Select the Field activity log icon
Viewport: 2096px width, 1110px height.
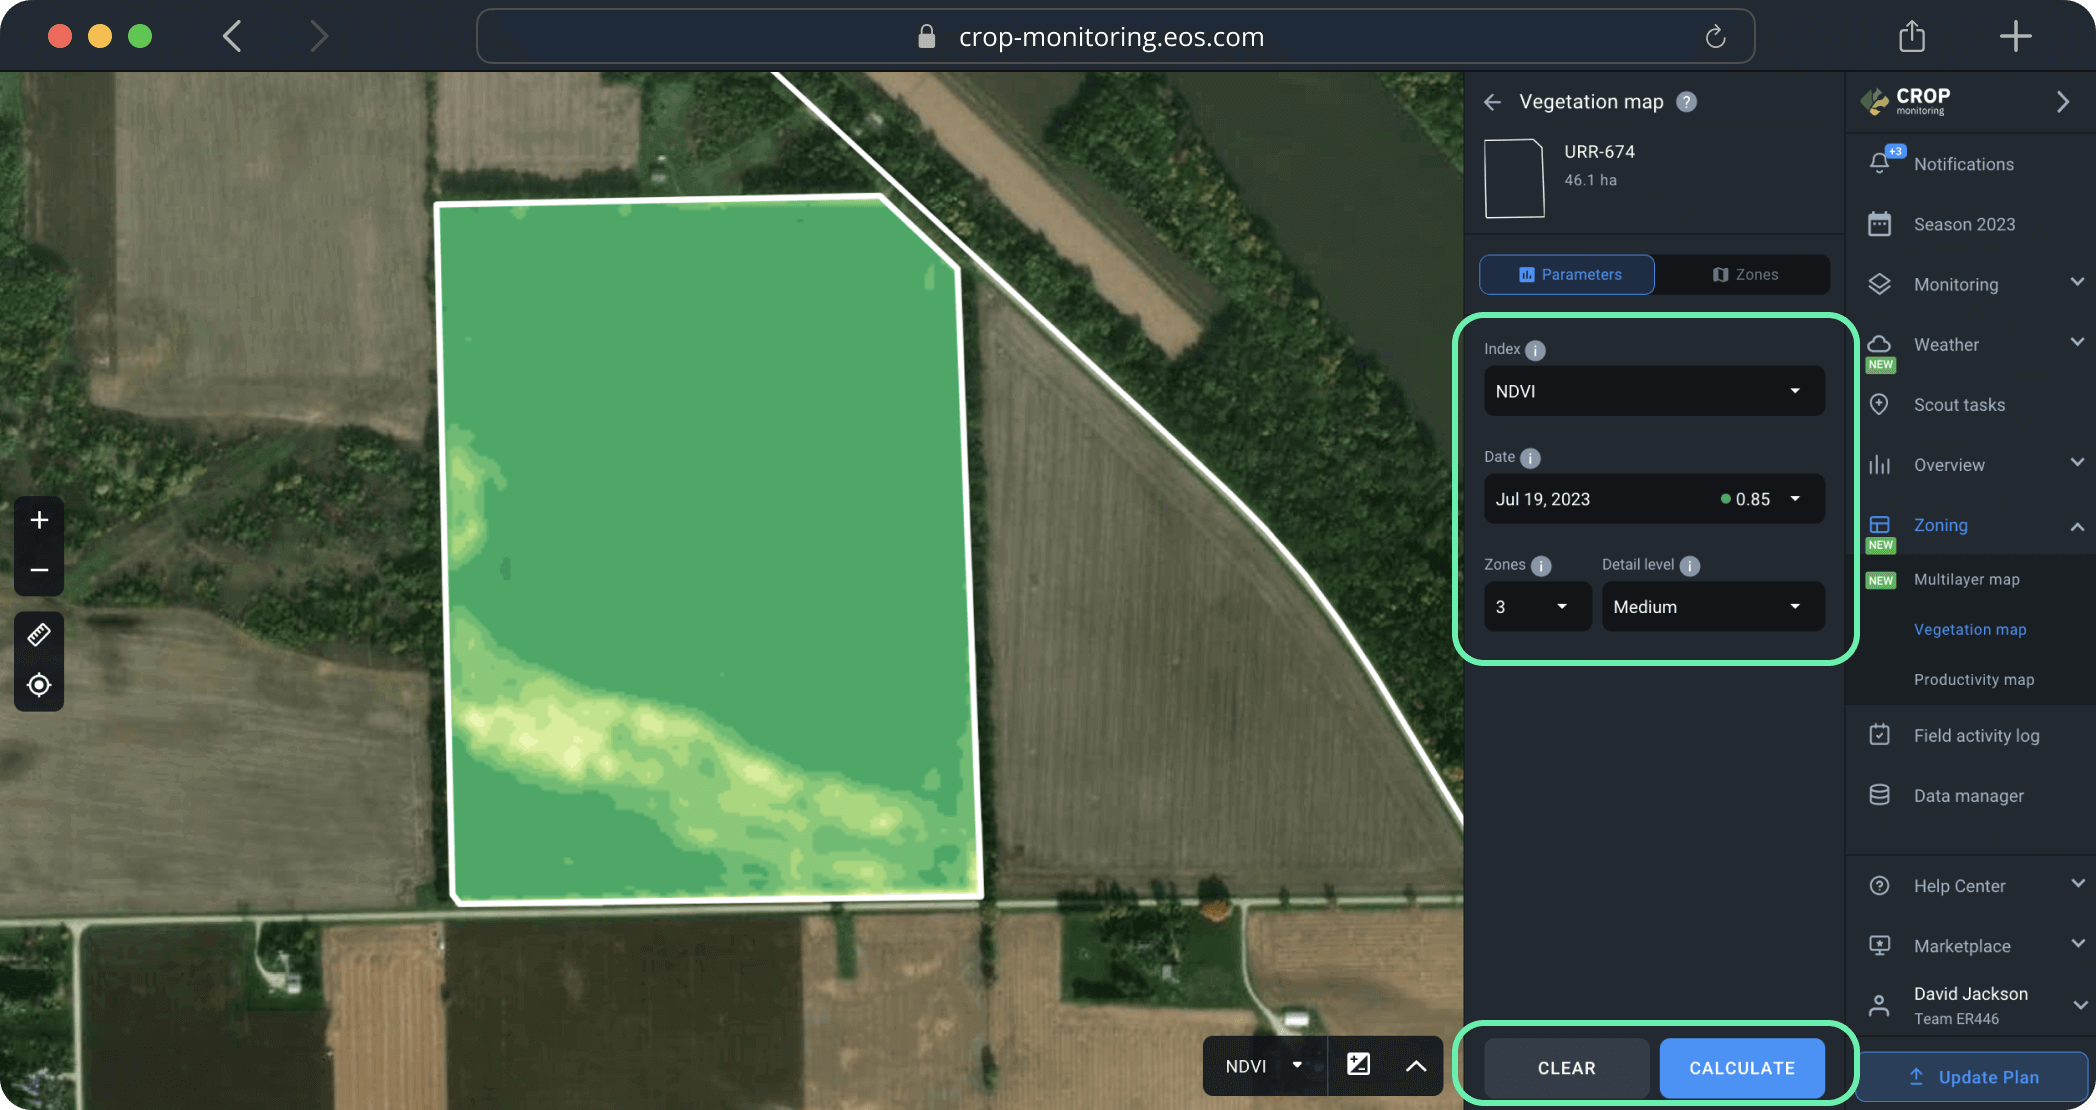[1879, 734]
